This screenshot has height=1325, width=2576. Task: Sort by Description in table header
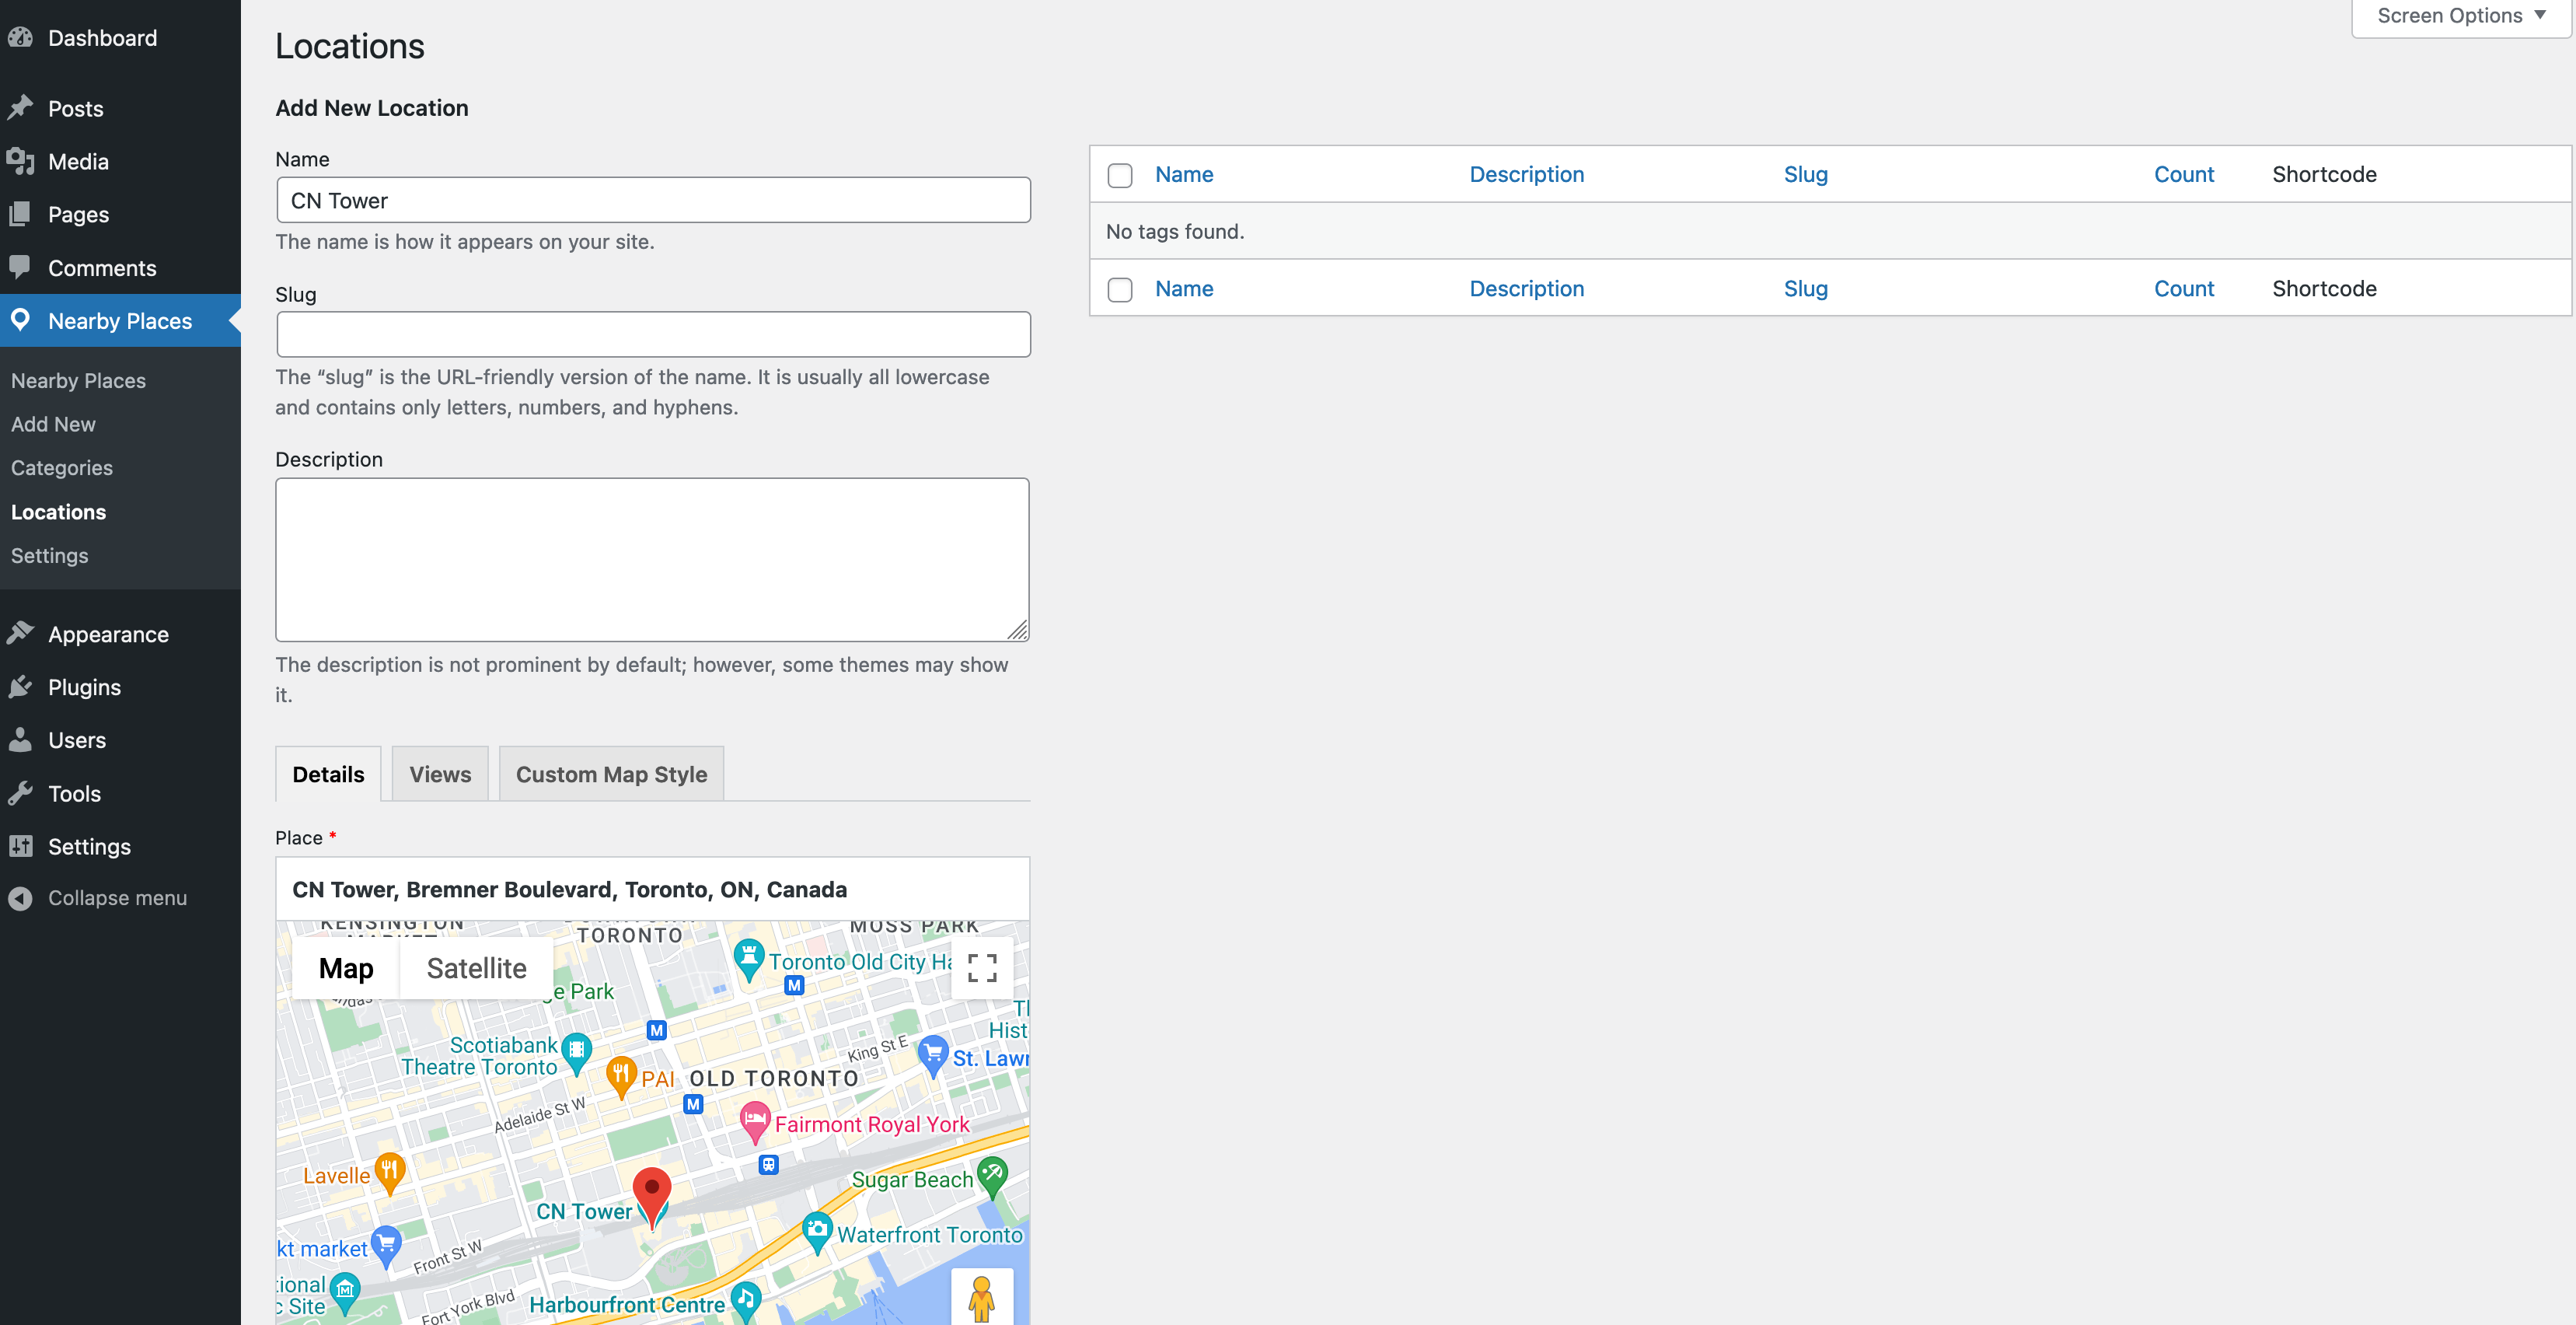pos(1526,174)
